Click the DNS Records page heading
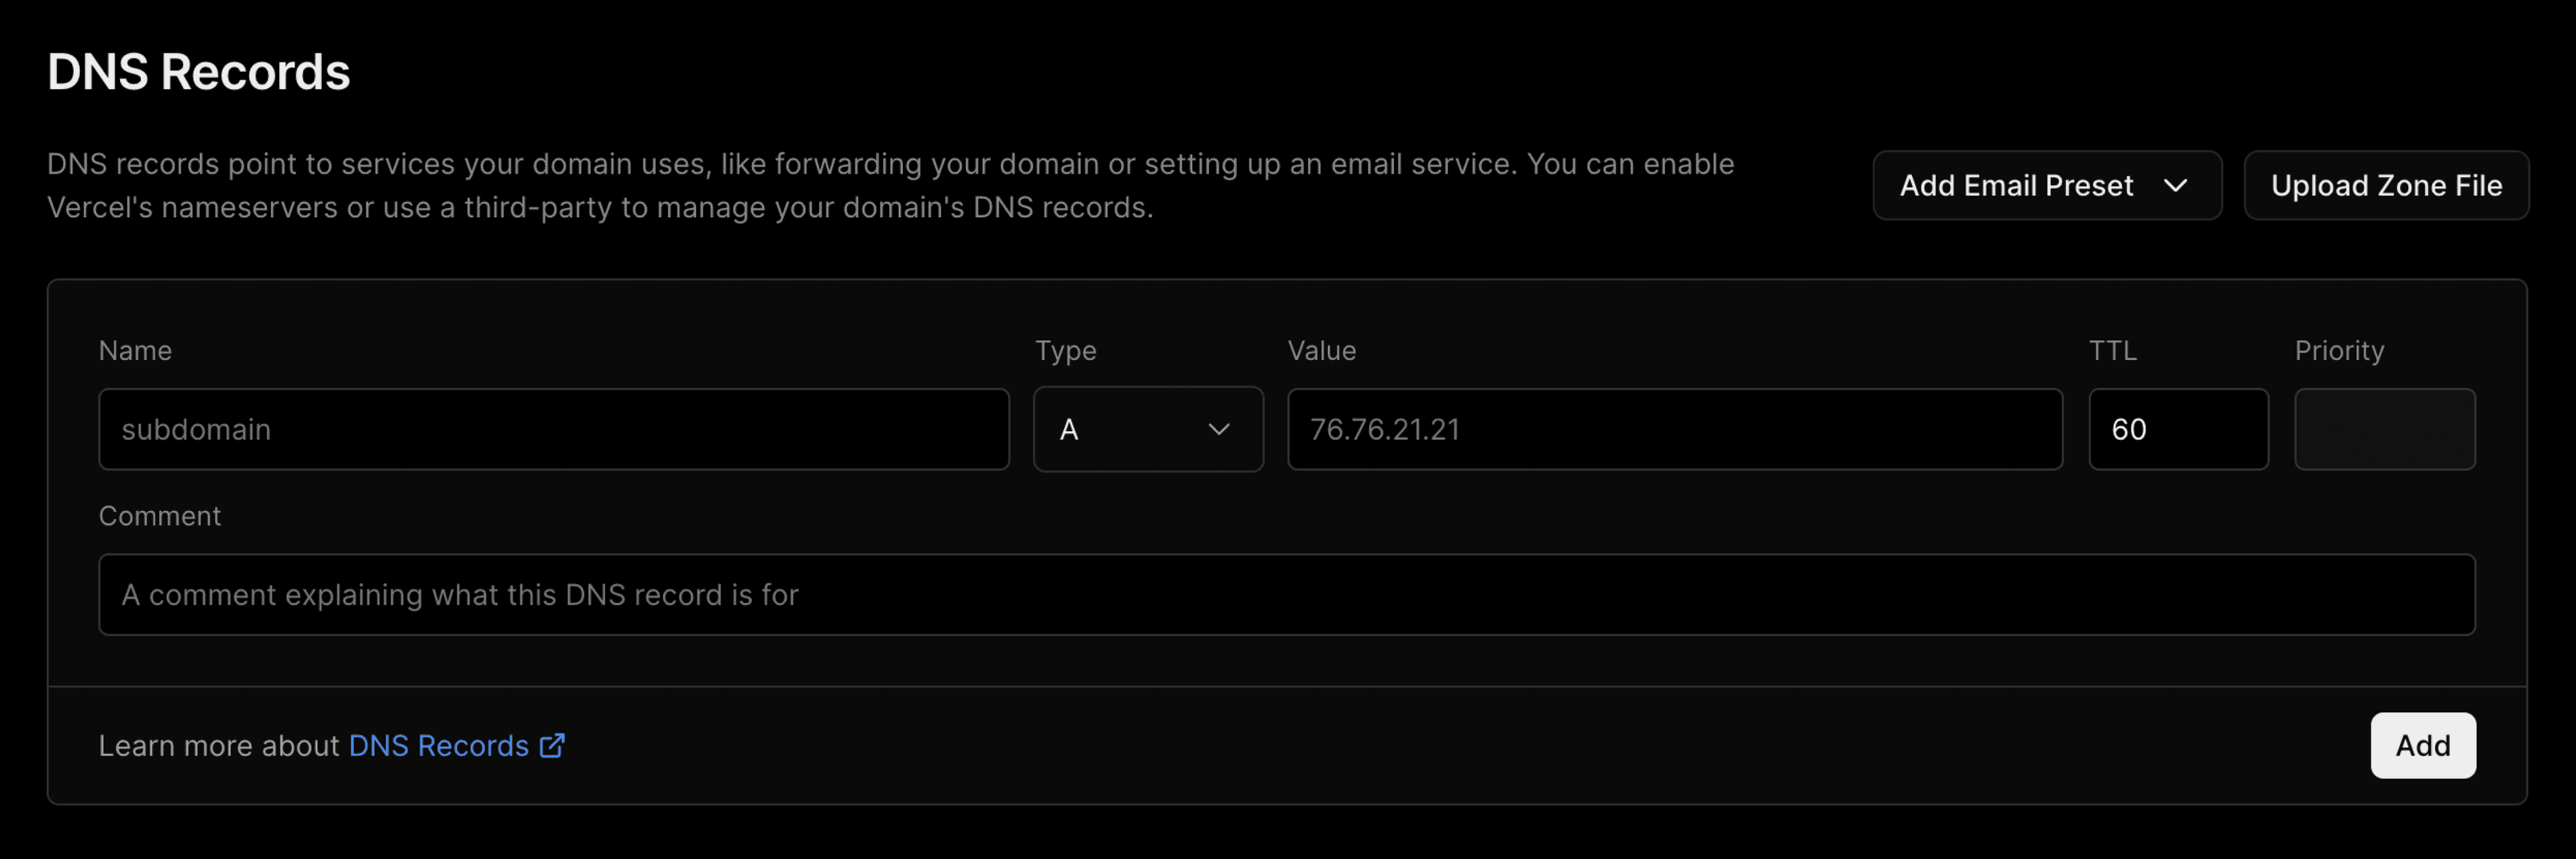2576x859 pixels. [x=199, y=70]
